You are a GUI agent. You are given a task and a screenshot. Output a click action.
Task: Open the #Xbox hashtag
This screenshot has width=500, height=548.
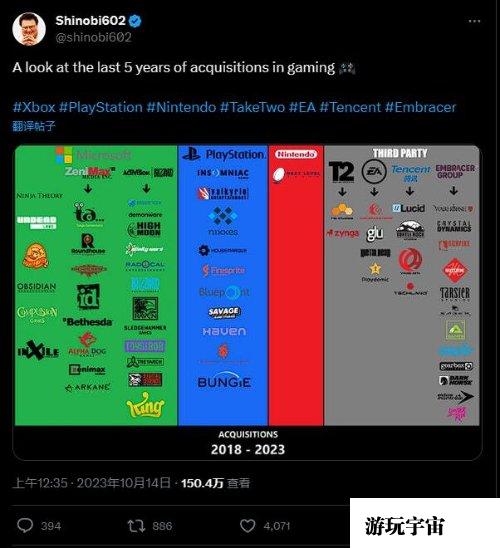(34, 107)
